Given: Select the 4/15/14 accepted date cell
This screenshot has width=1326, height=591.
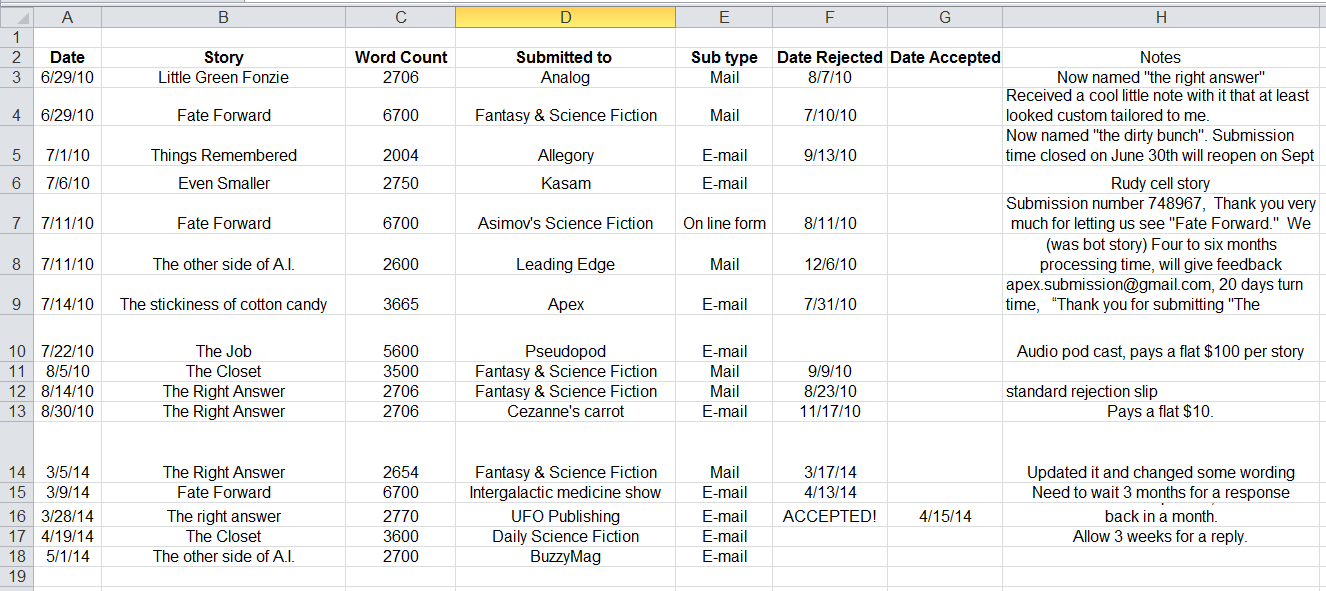Looking at the screenshot, I should click(x=944, y=516).
